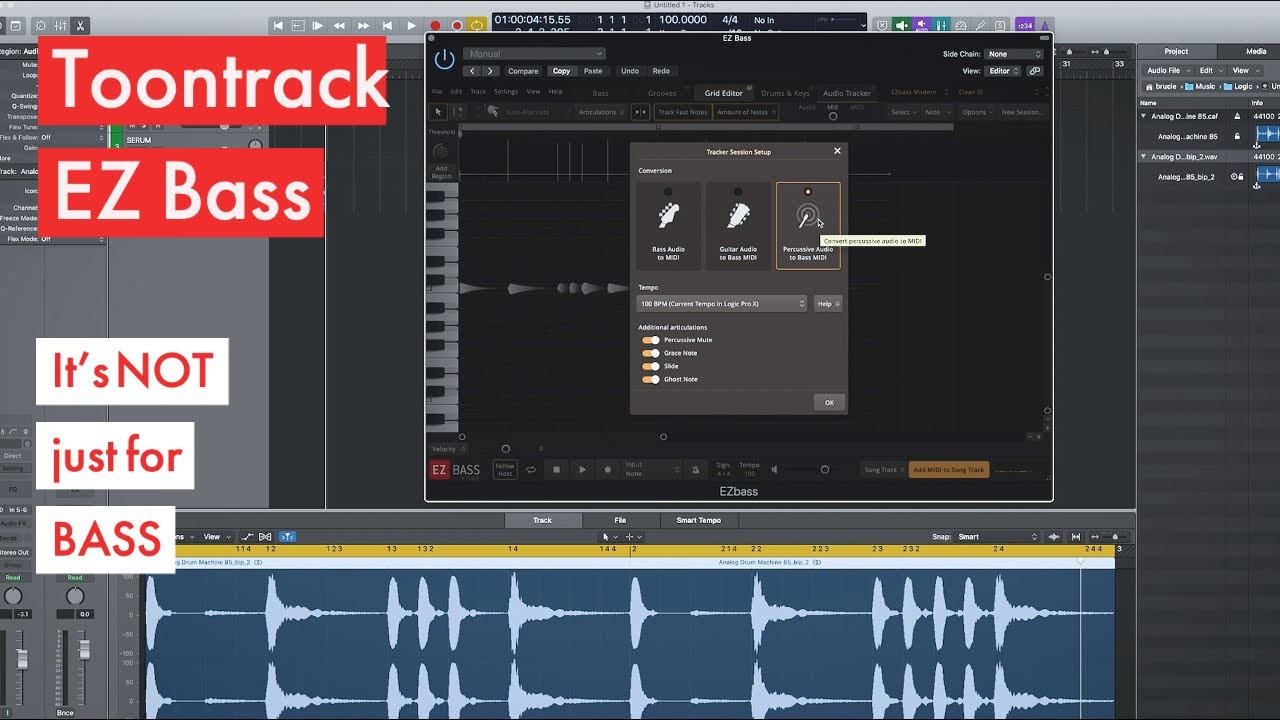Open the Song Track dropdown
Image resolution: width=1280 pixels, height=720 pixels.
[883, 469]
